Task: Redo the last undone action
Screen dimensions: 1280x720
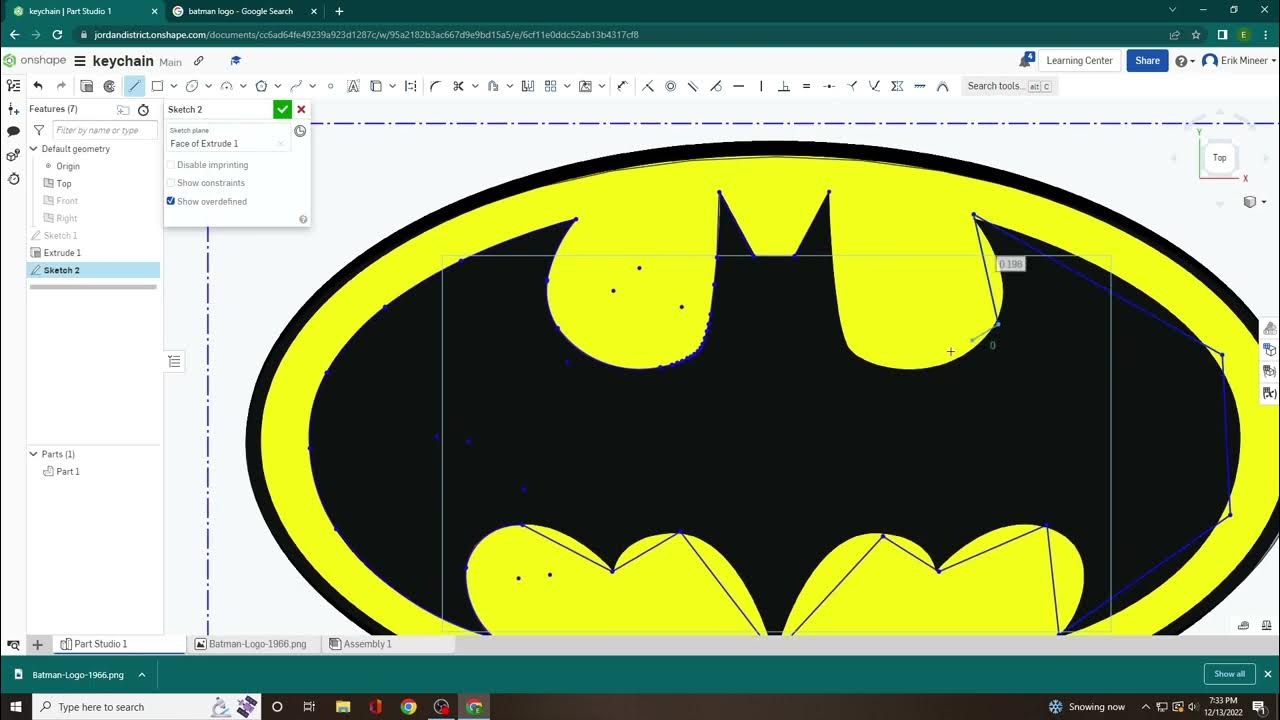Action: (x=61, y=86)
